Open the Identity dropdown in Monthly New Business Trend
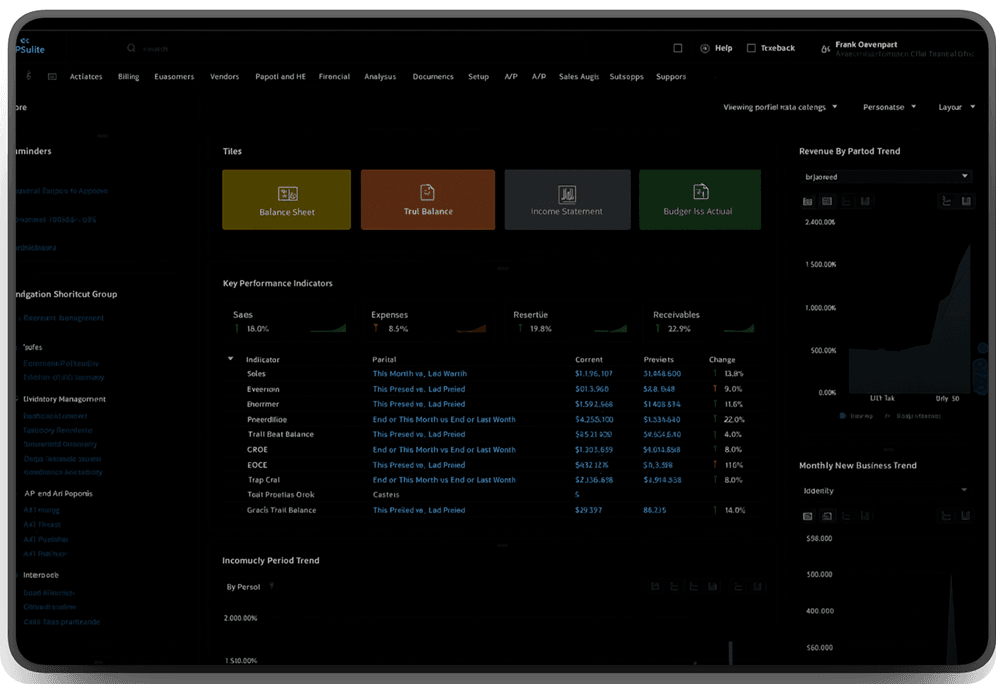 (x=884, y=490)
